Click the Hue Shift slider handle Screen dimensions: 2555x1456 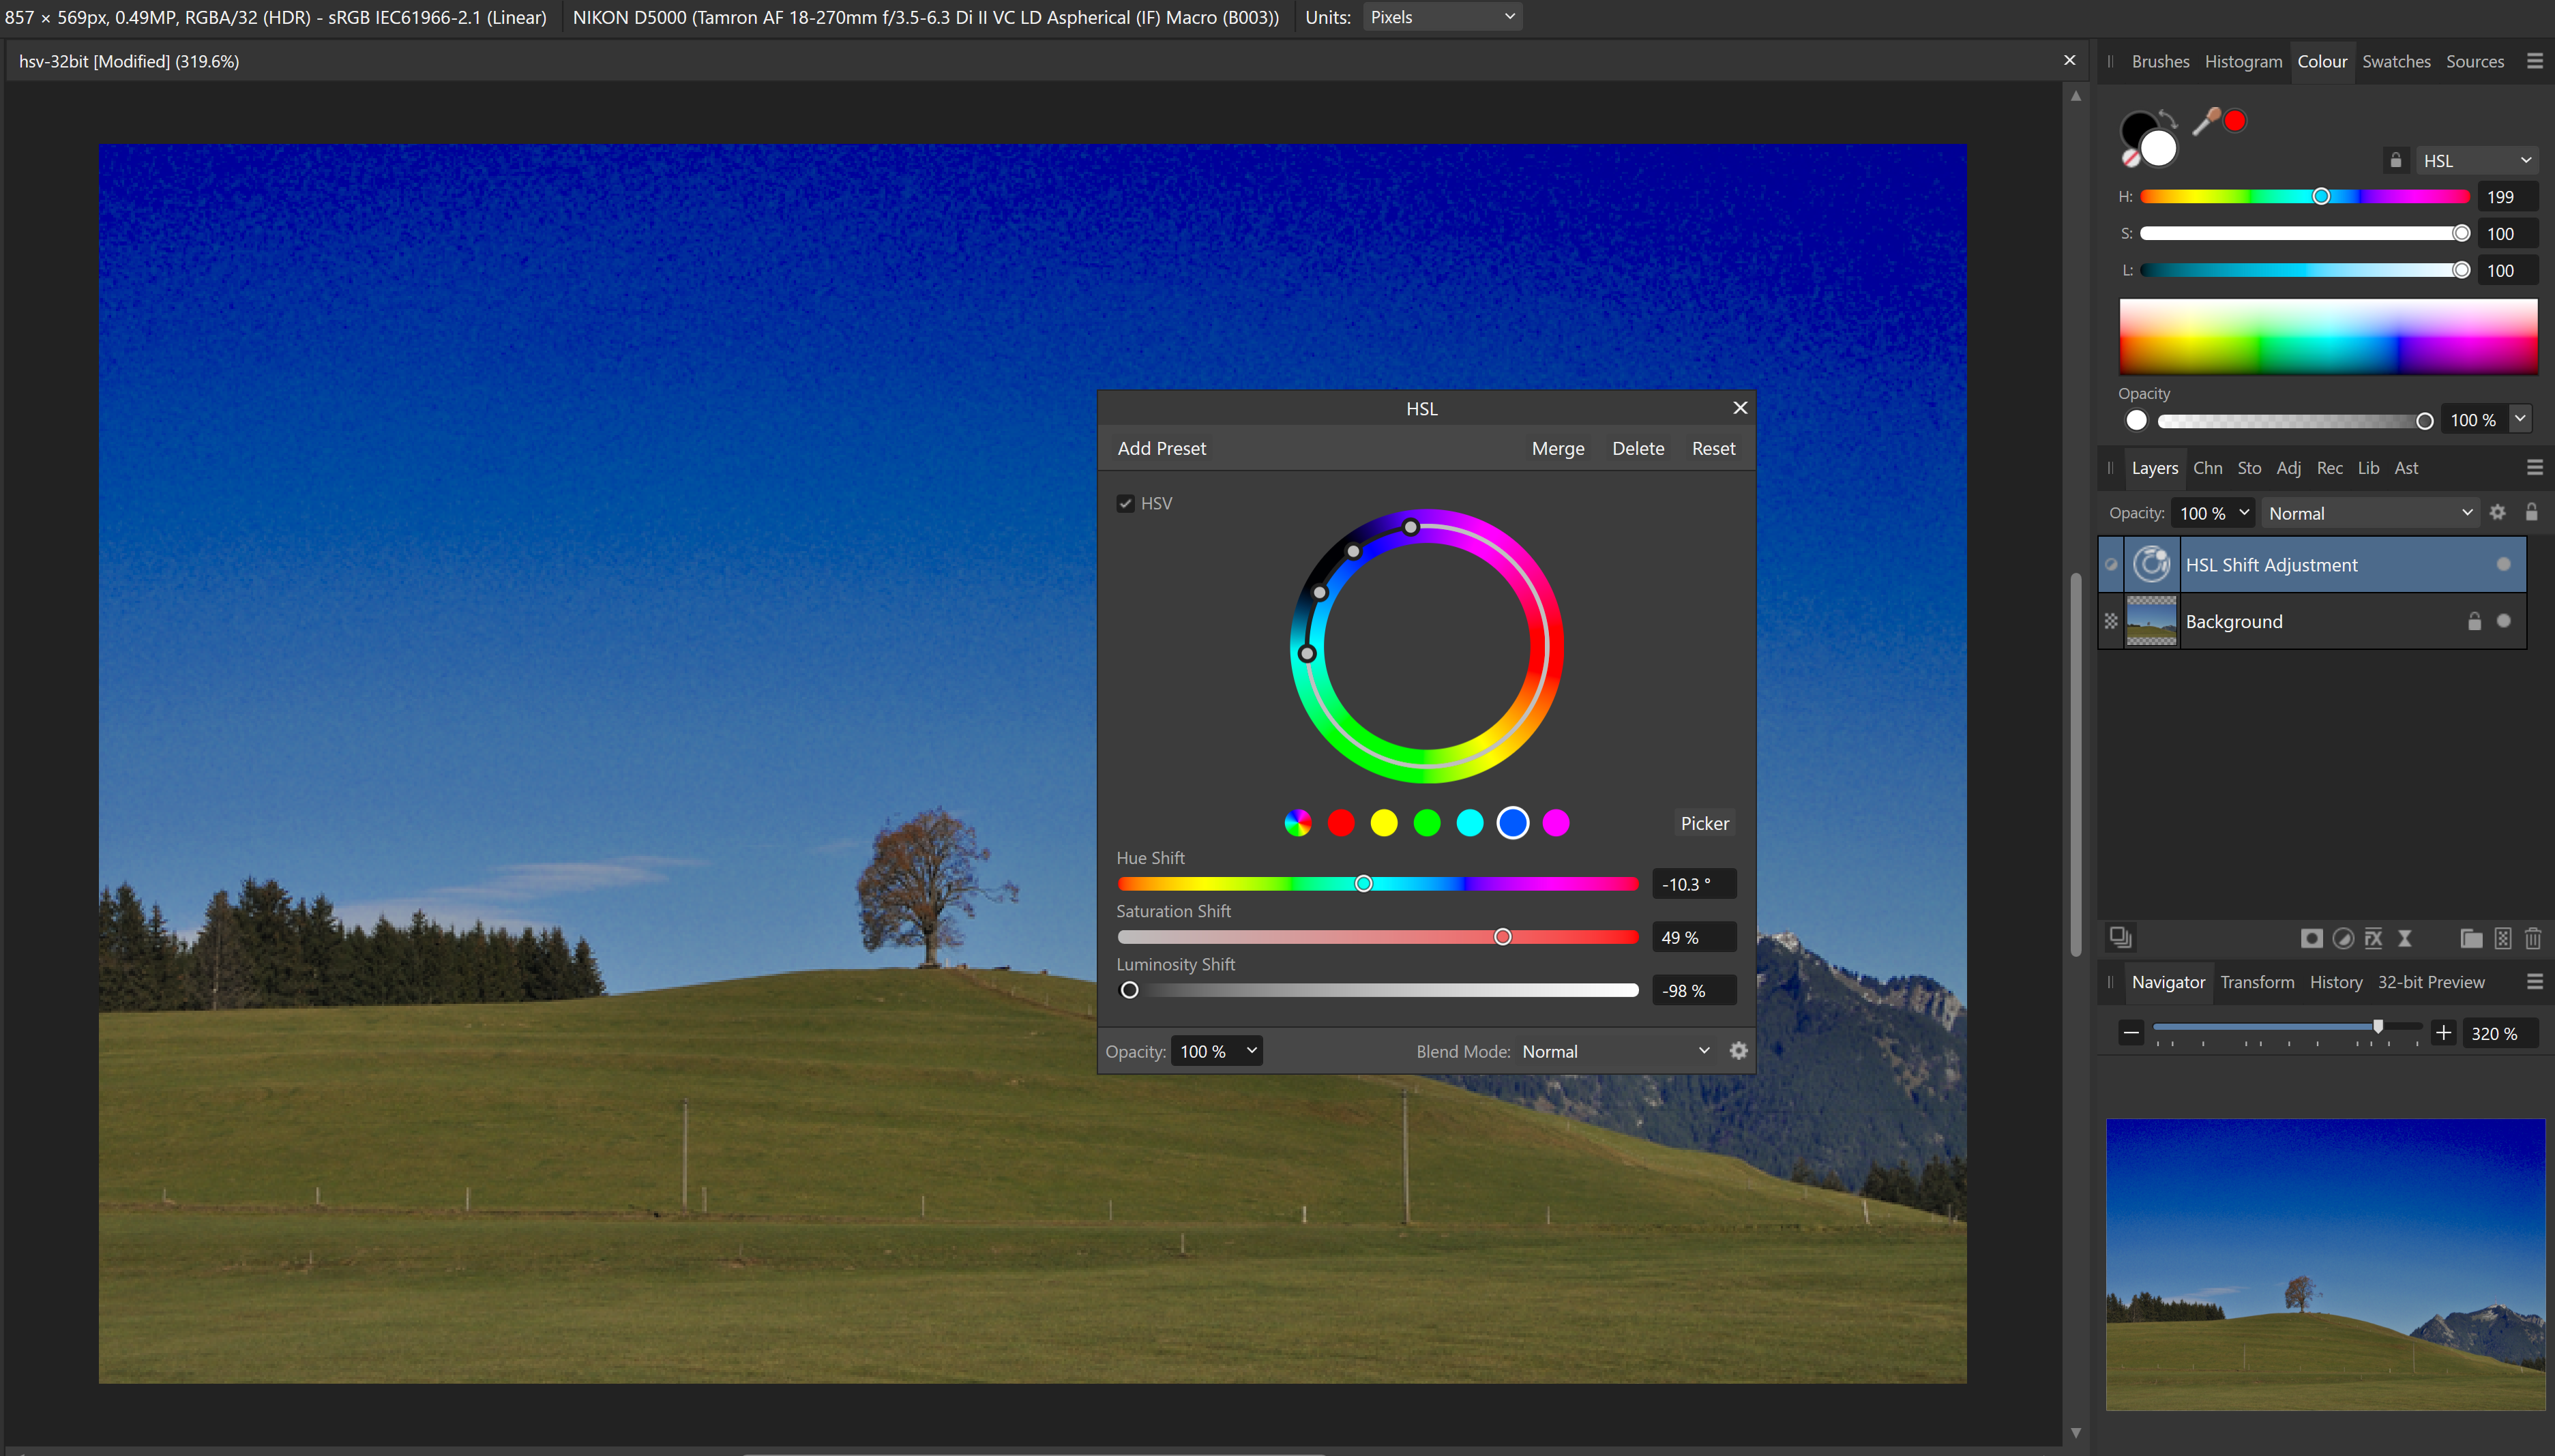pos(1363,883)
